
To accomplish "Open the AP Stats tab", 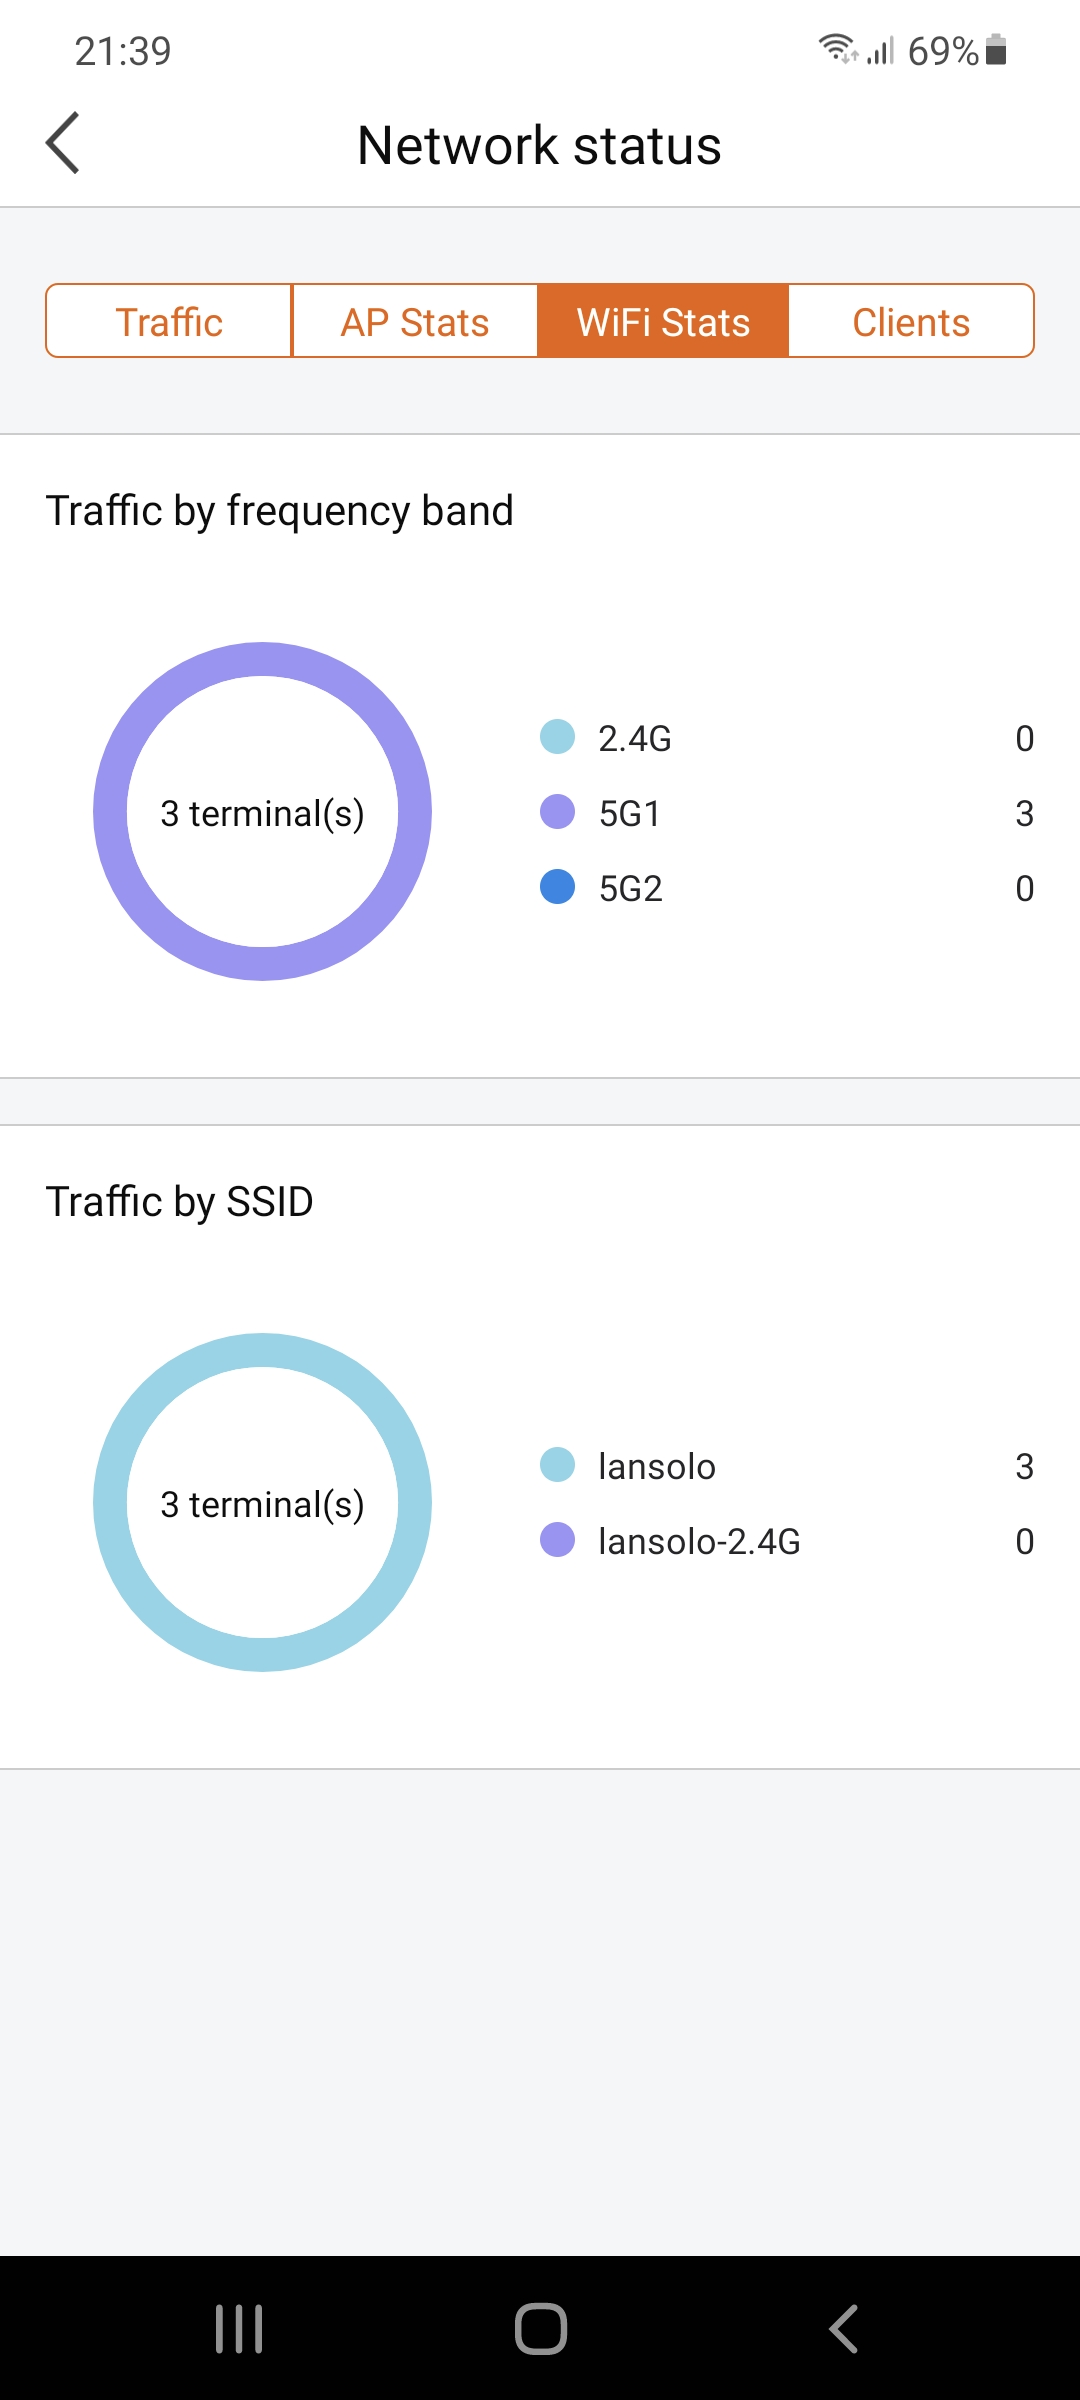I will pos(415,322).
